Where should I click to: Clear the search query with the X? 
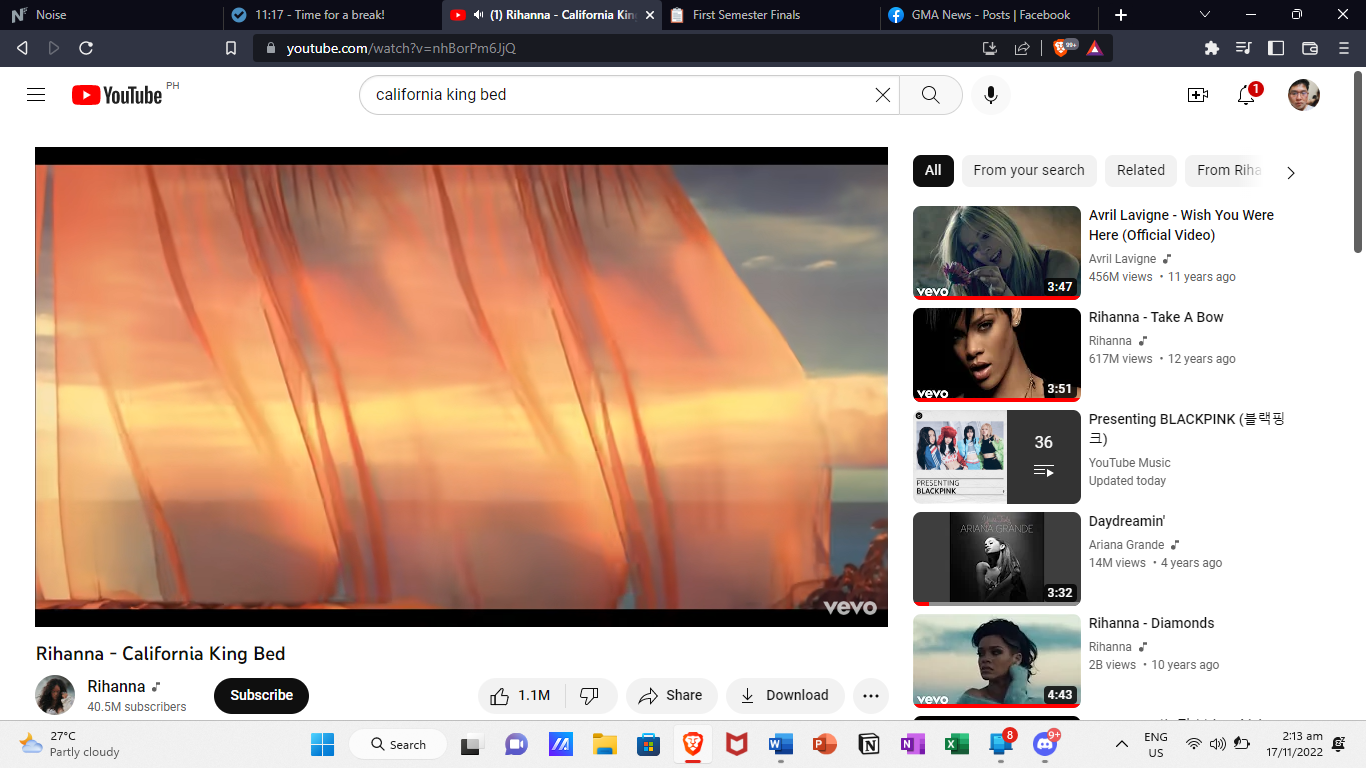(x=883, y=95)
